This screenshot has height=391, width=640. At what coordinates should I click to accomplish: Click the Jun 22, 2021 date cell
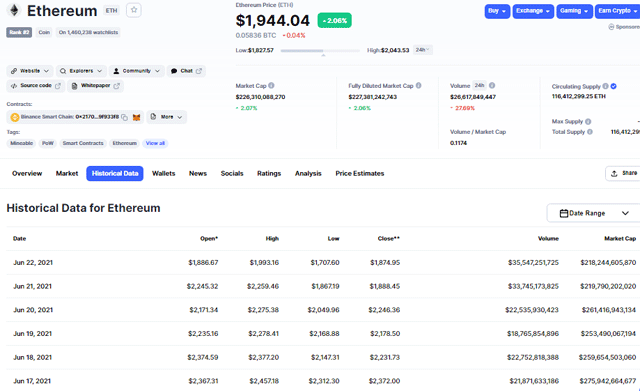coord(33,262)
